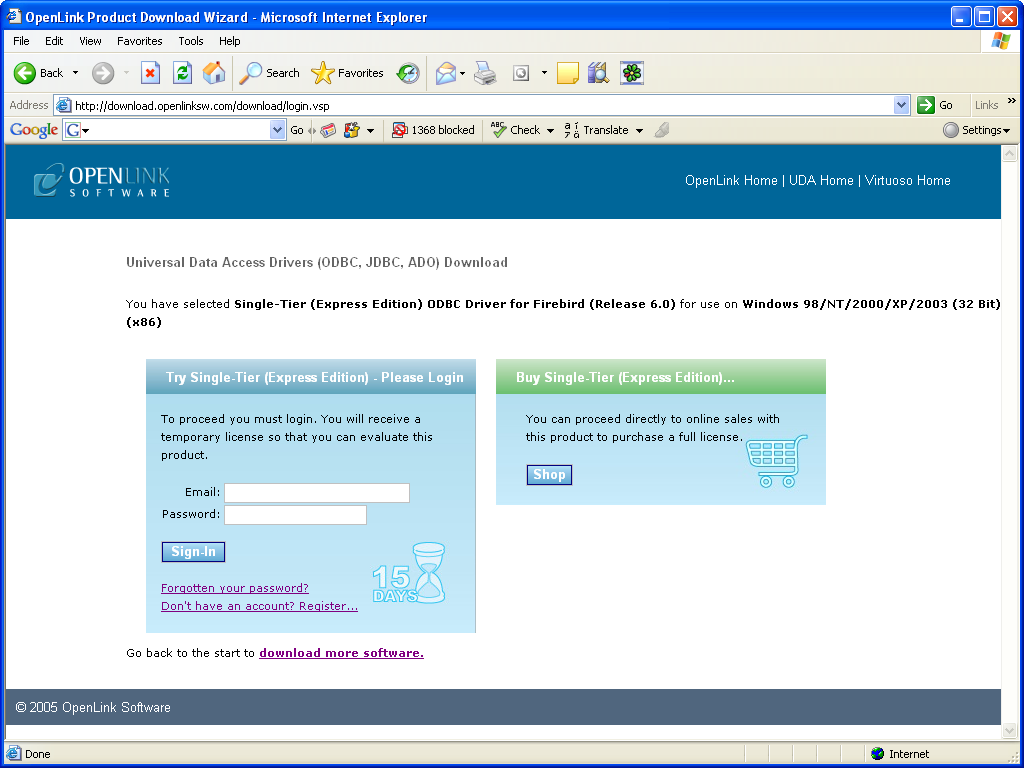This screenshot has width=1024, height=768.
Task: Open the Edit menu
Action: 54,40
